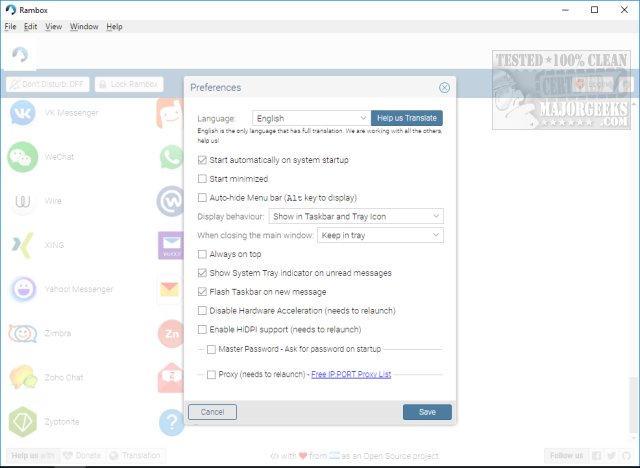Choose the XING service icon
This screenshot has height=468, width=640.
(22, 245)
